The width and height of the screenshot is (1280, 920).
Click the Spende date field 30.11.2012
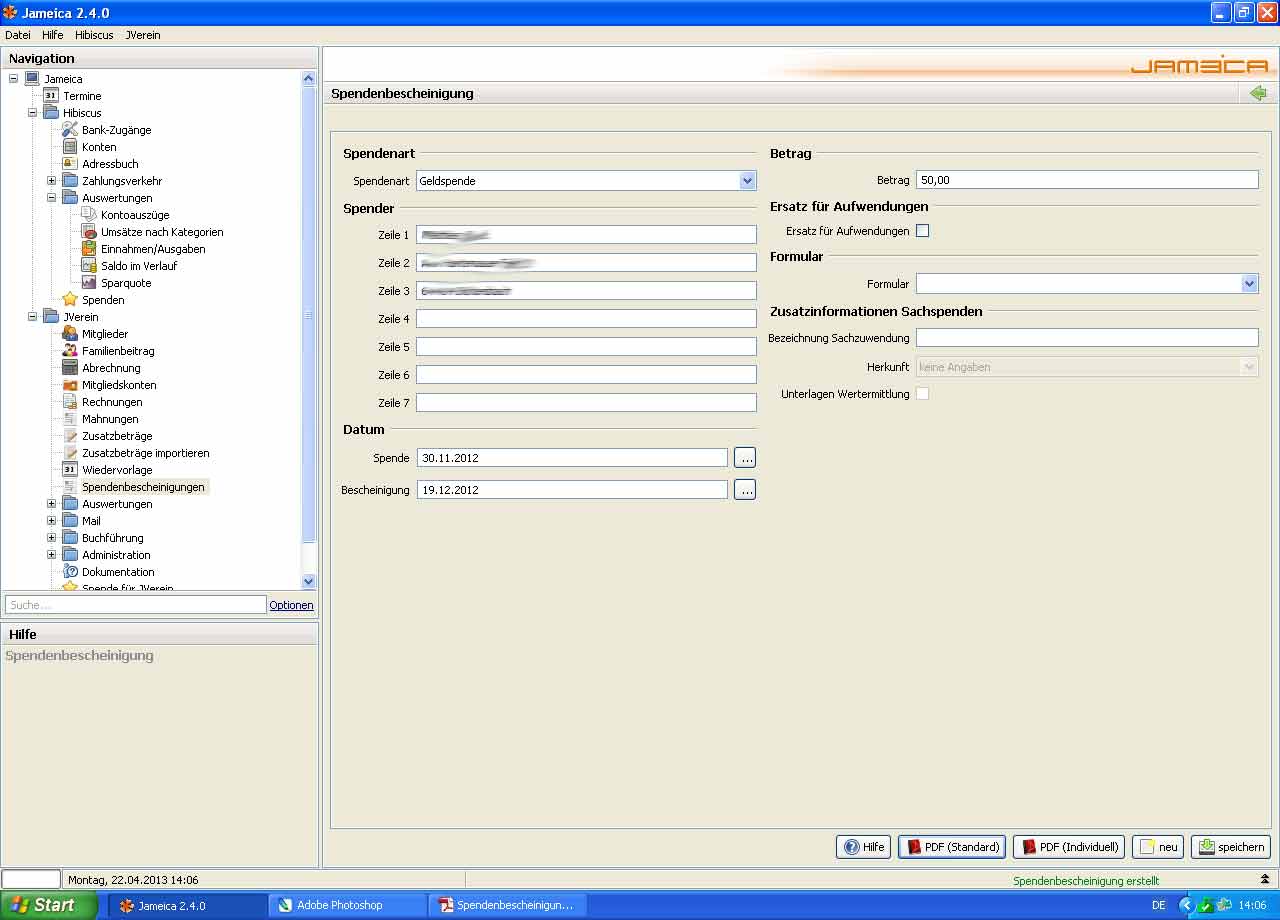point(572,458)
